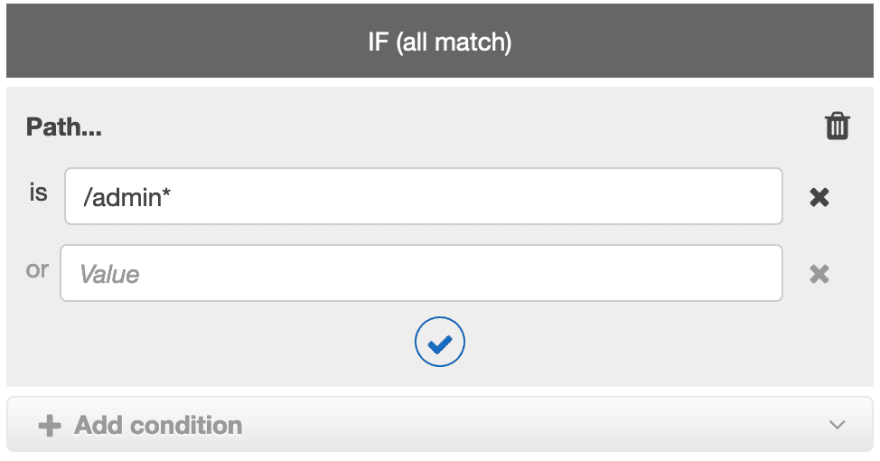880x461 pixels.
Task: Click the Value placeholder text
Action: pos(109,275)
